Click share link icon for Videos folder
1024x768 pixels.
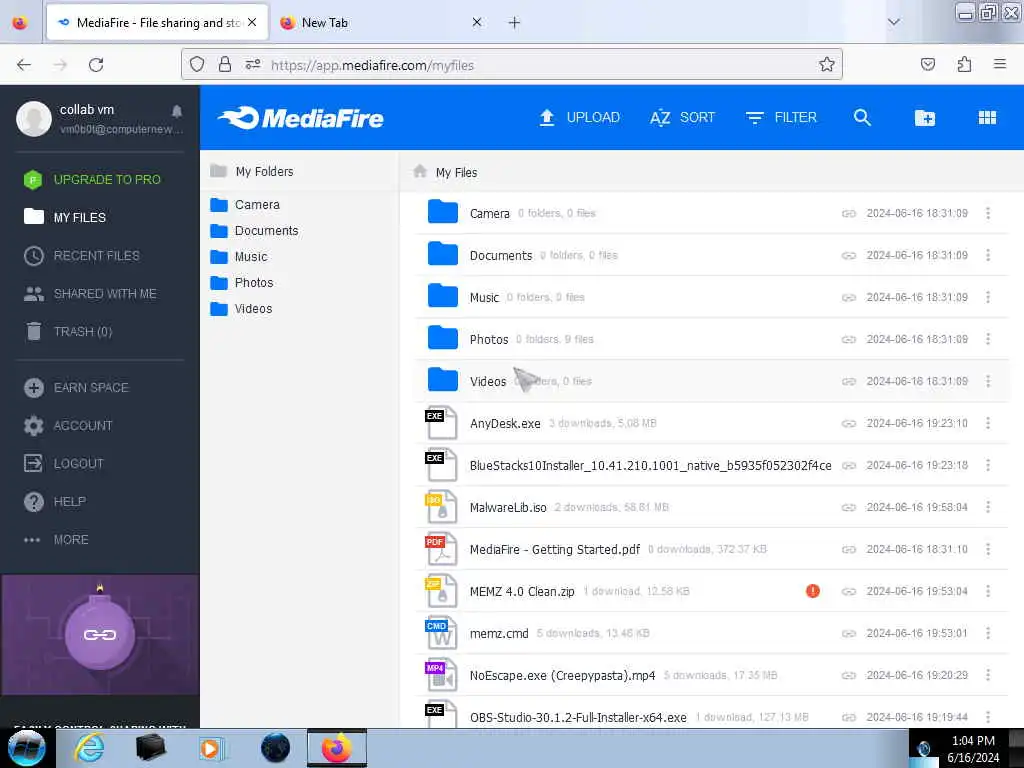(848, 381)
